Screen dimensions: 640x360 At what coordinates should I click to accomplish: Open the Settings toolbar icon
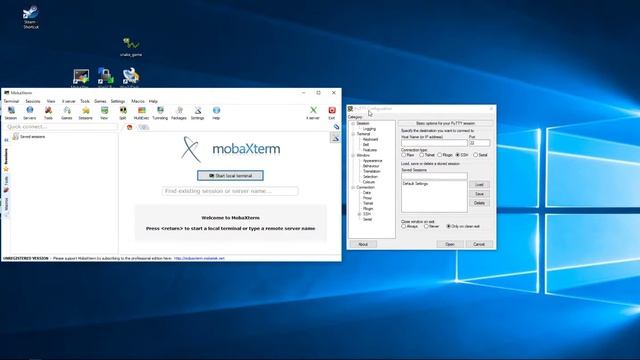[x=198, y=113]
